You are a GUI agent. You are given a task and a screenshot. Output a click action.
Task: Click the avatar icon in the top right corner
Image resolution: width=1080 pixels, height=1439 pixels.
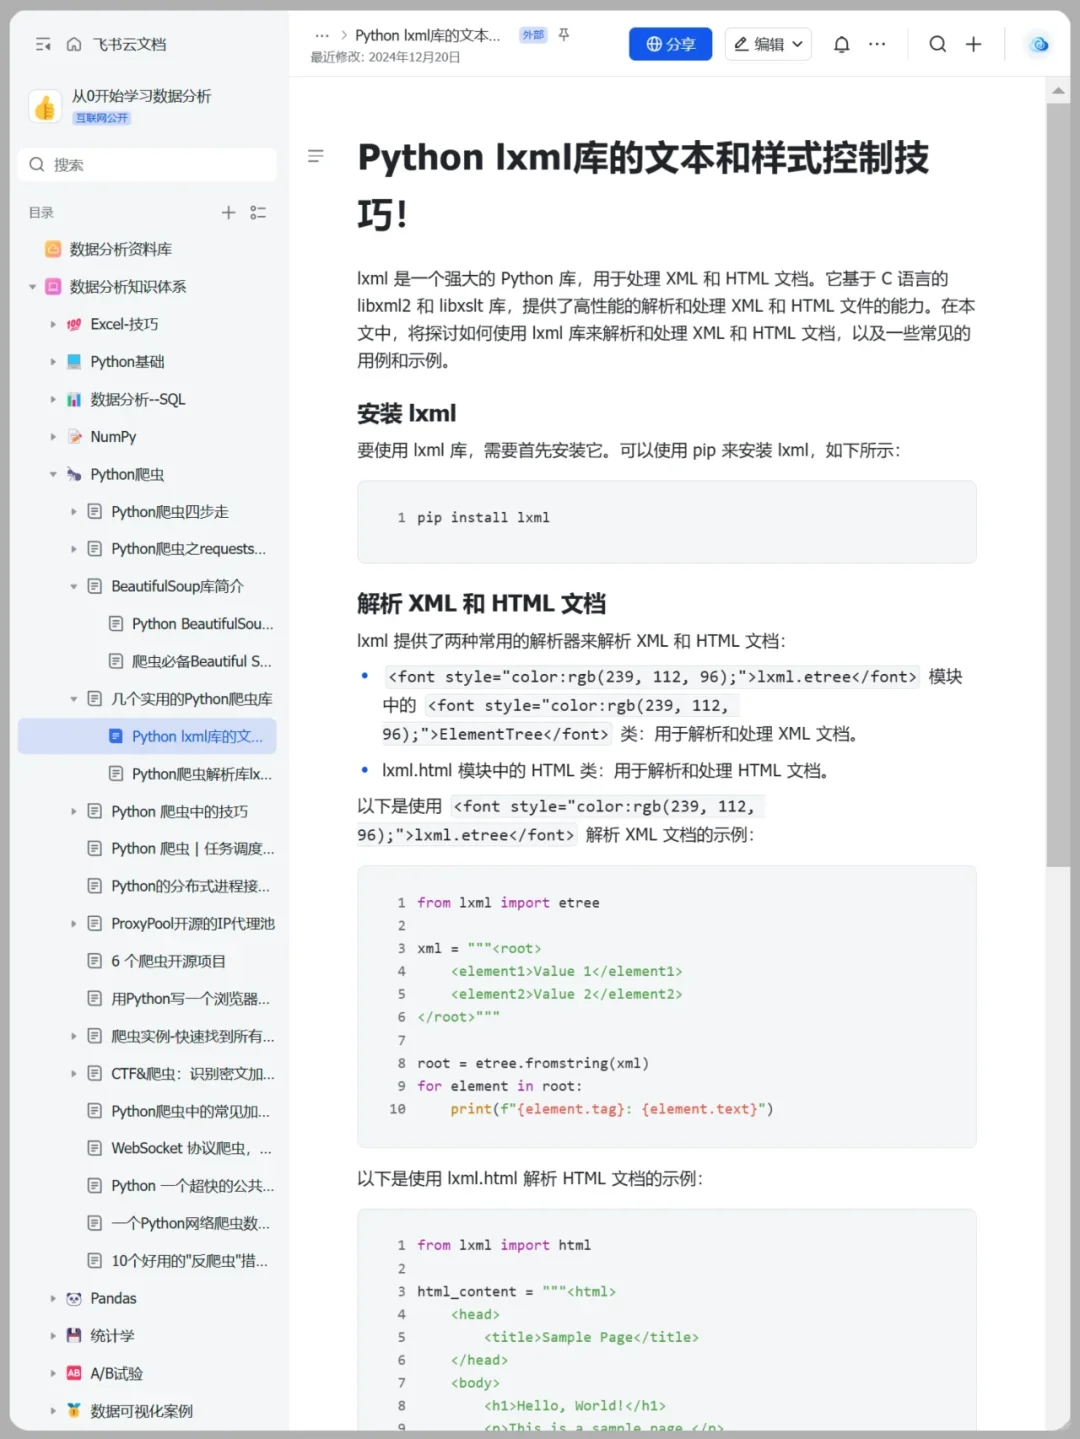[x=1038, y=44]
